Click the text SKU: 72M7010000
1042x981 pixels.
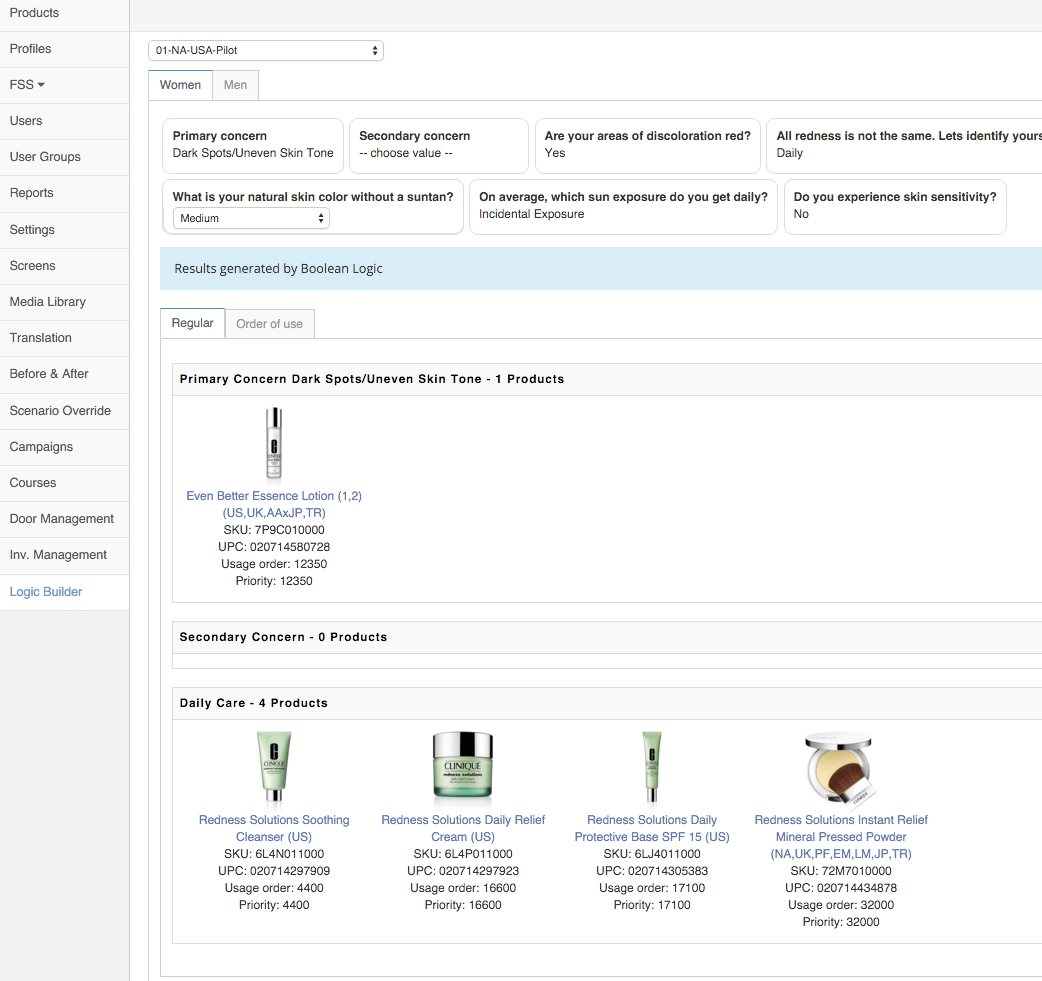tap(841, 871)
